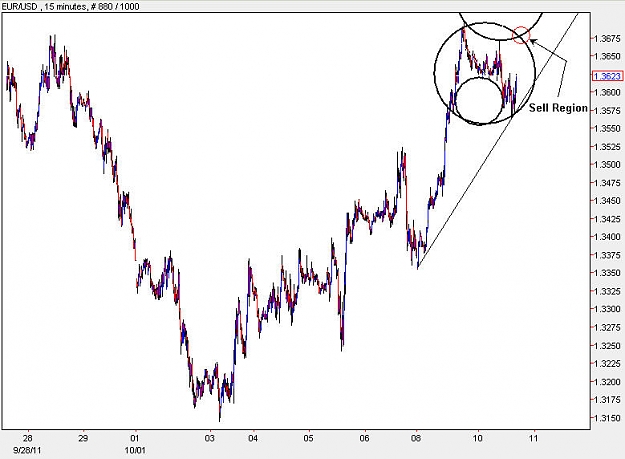Click the 05 date axis label
This screenshot has height=459, width=625.
click(x=309, y=438)
